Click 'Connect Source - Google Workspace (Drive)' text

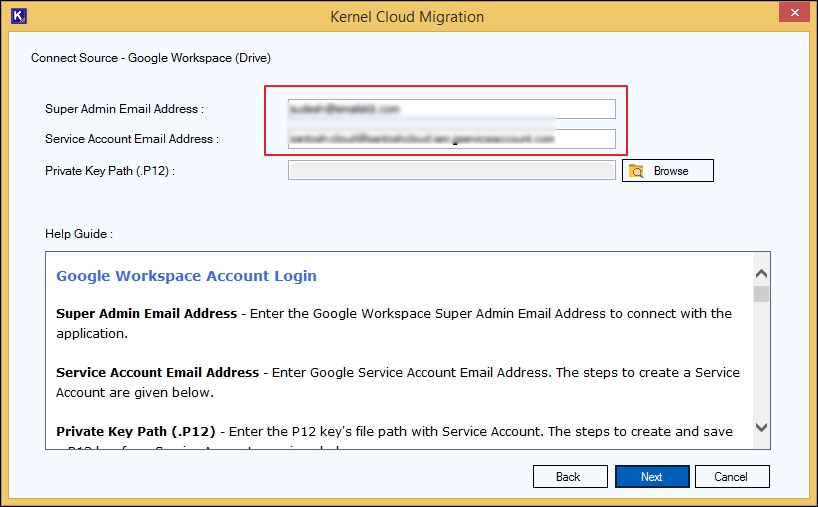pyautogui.click(x=151, y=58)
